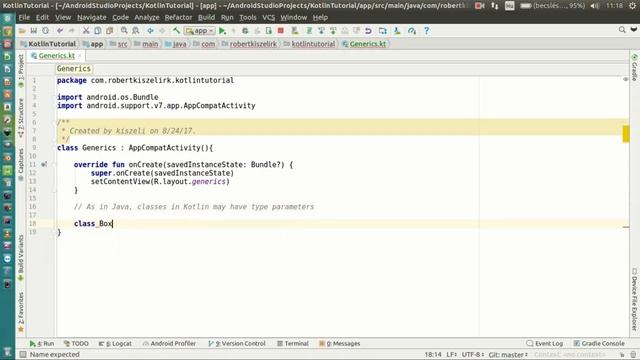Change the LF line separator selector
This screenshot has width=640, height=360.
click(x=451, y=355)
